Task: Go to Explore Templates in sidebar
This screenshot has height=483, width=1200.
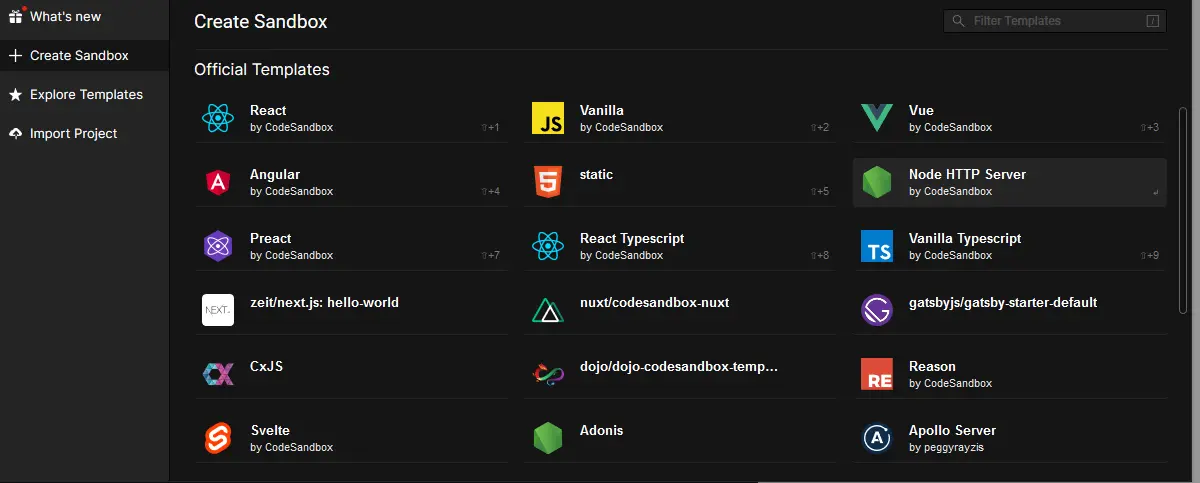Action: (x=85, y=95)
